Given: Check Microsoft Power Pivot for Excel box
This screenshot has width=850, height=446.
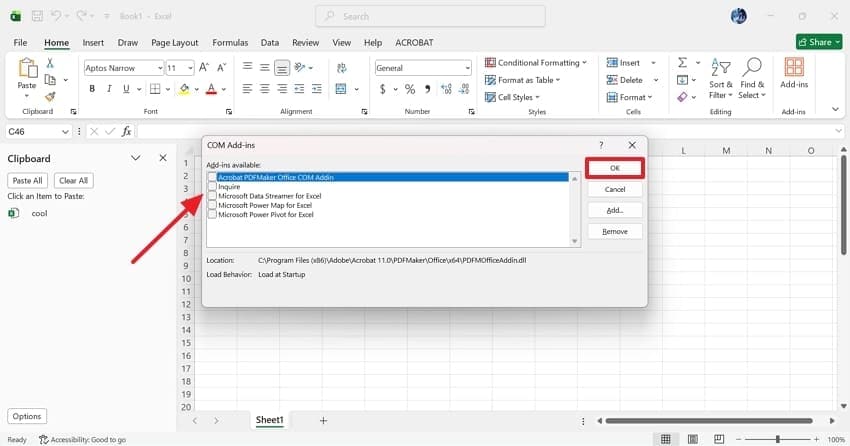Looking at the screenshot, I should coord(212,214).
